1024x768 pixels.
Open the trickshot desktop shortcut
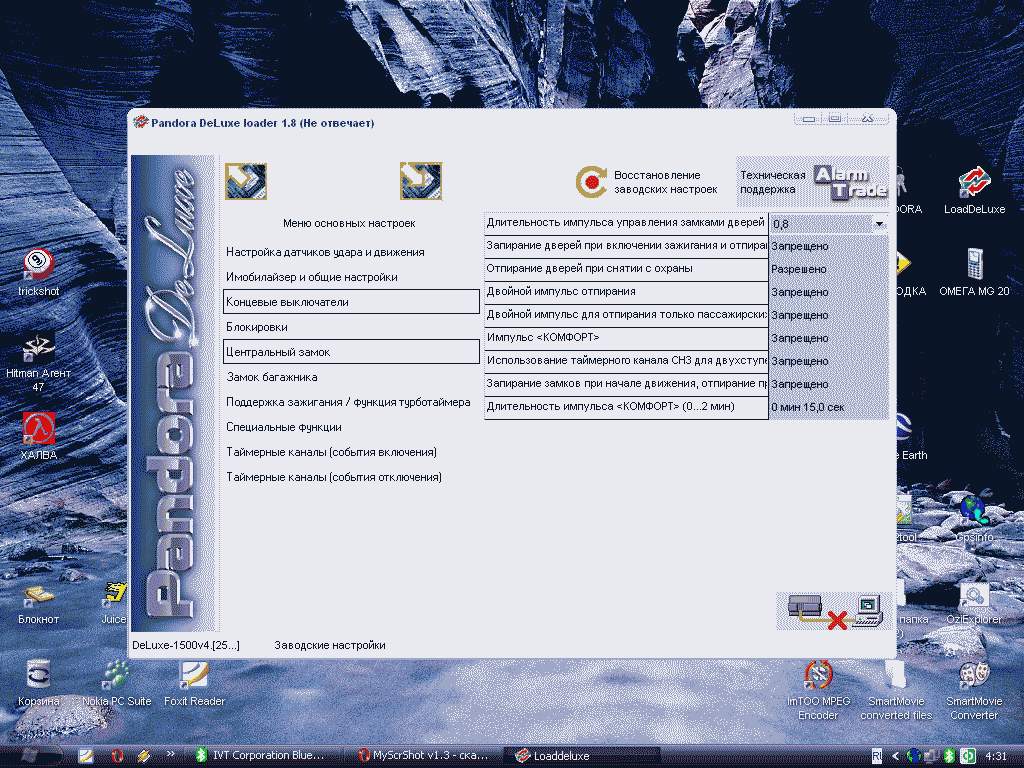coord(39,267)
